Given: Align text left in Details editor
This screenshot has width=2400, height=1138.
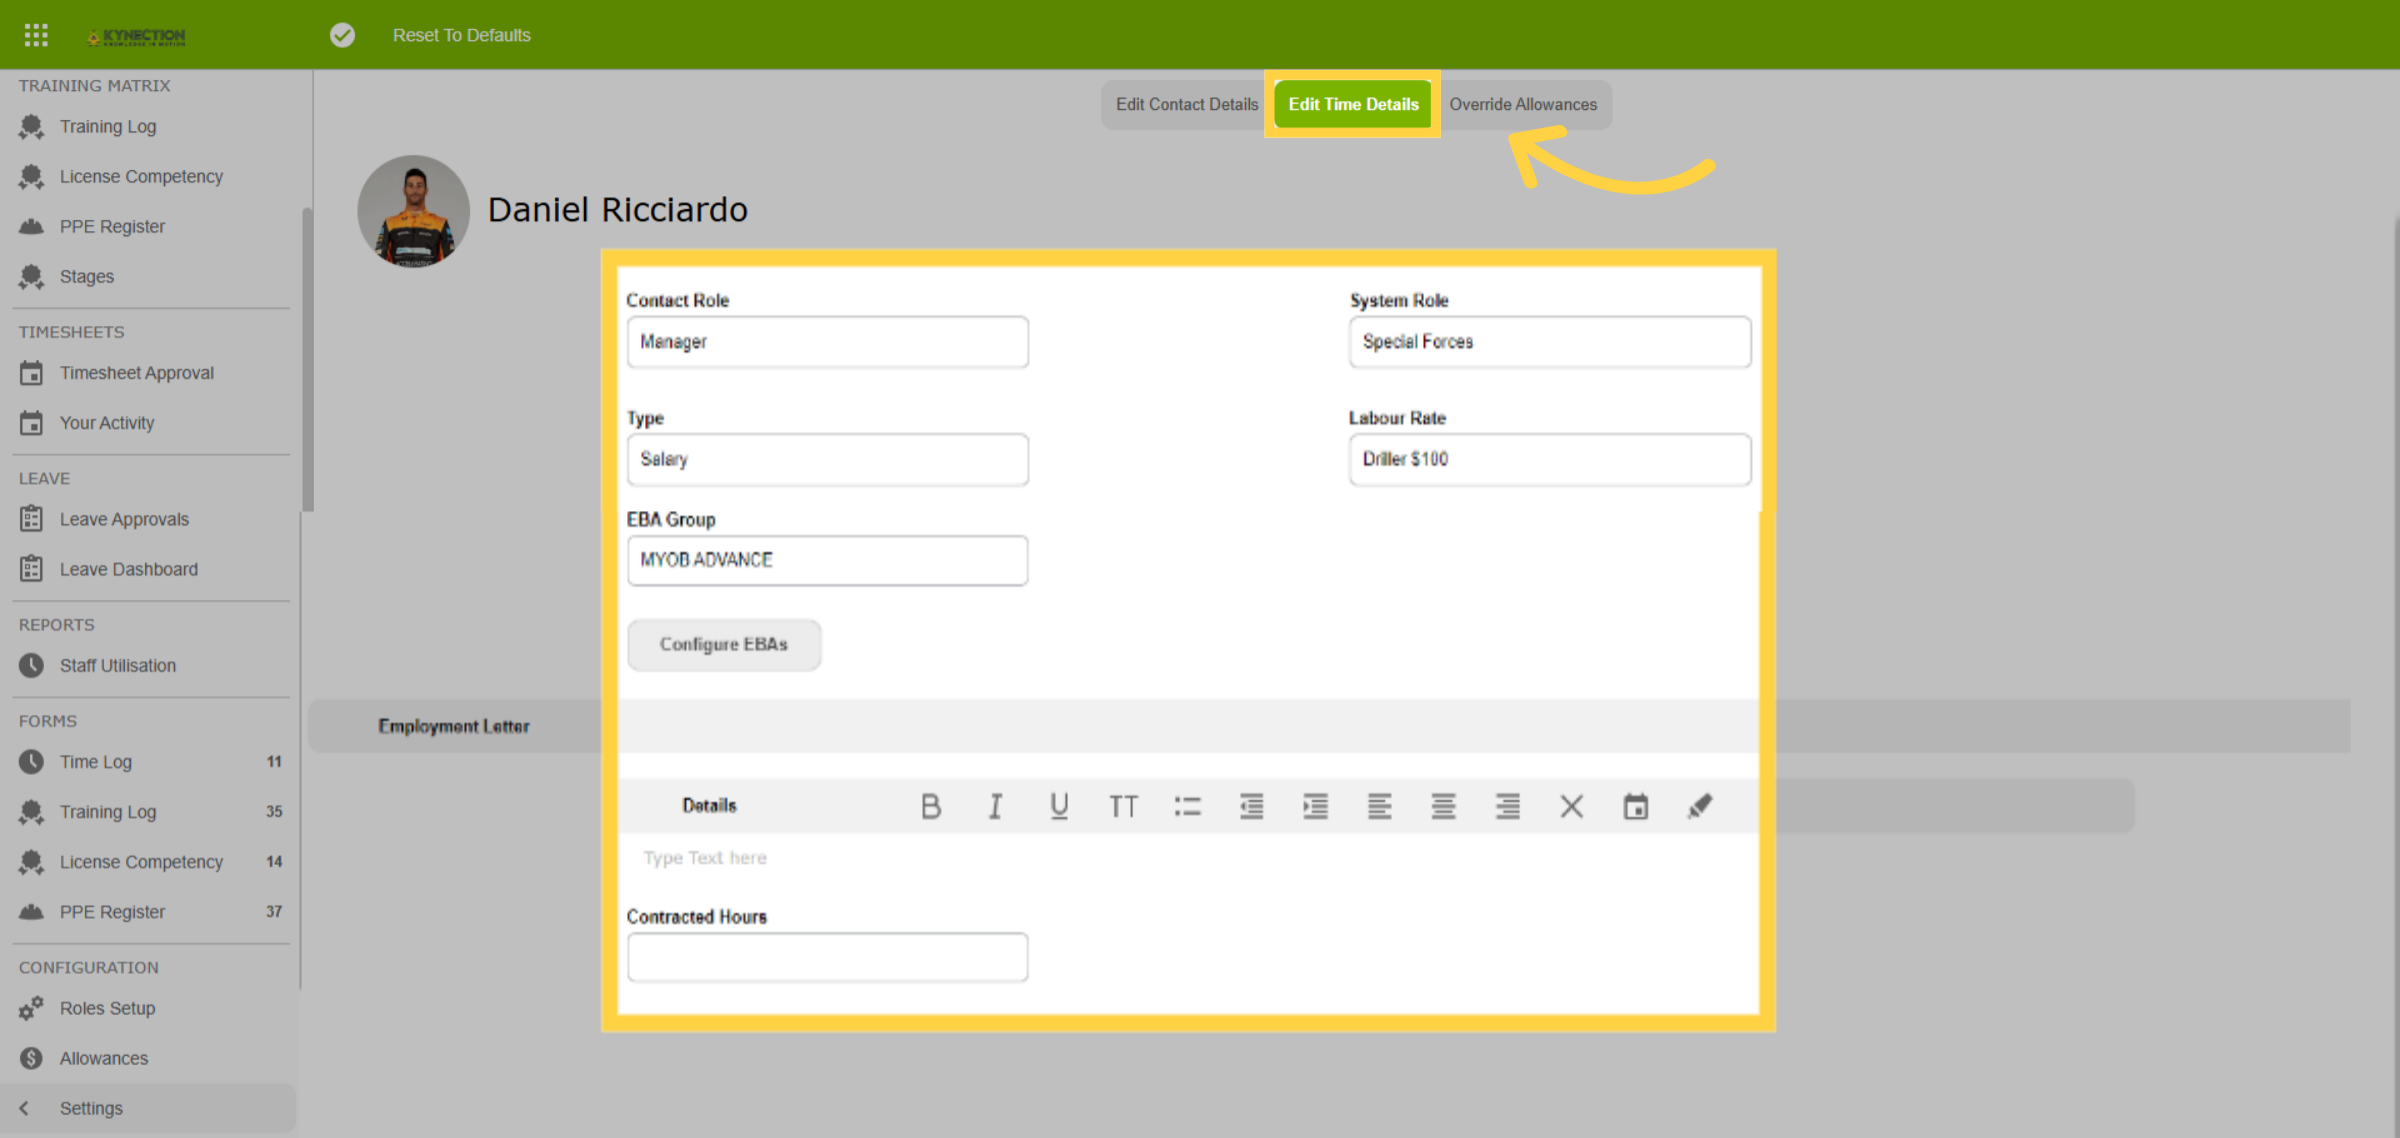Looking at the screenshot, I should pos(1379,806).
